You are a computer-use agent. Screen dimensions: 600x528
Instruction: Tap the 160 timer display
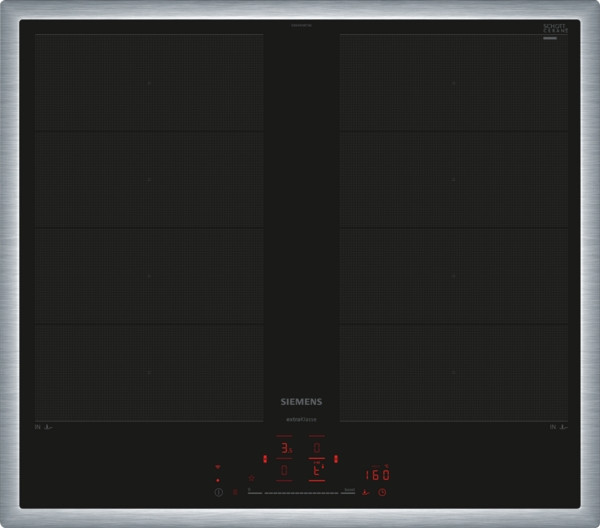pos(377,475)
